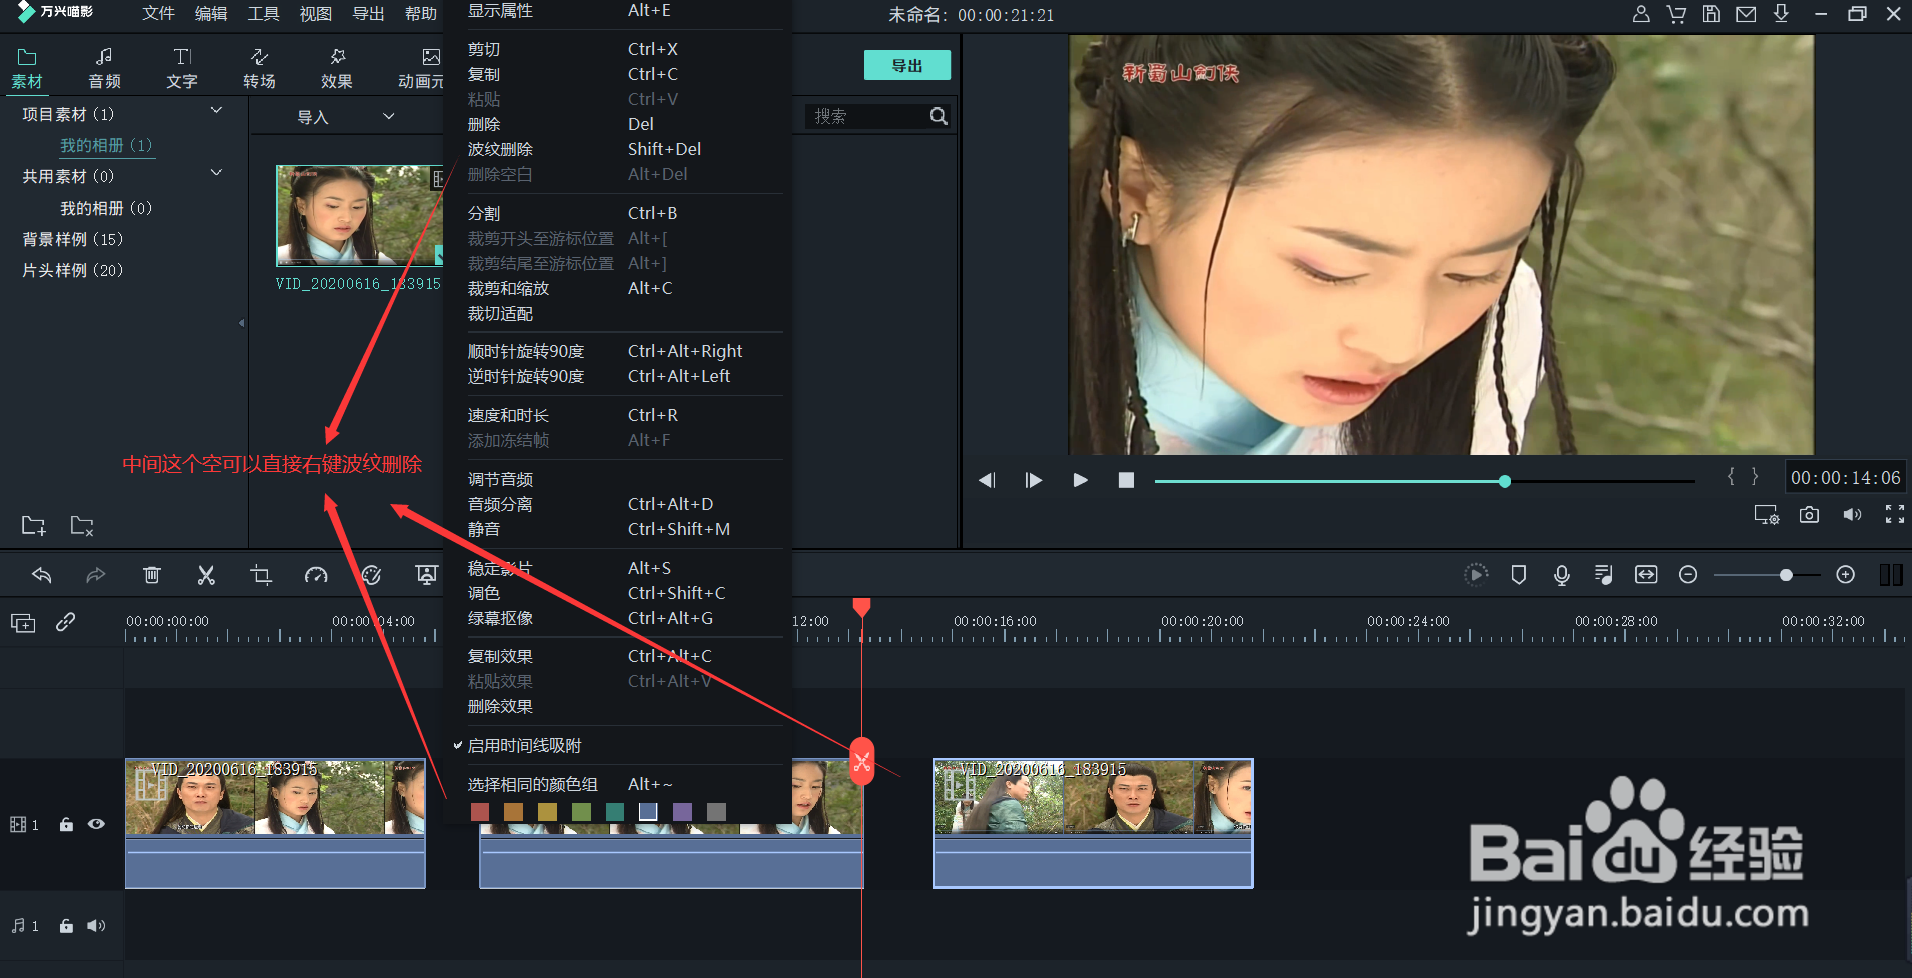Step forward one frame in preview
The width and height of the screenshot is (1912, 978).
[x=1034, y=480]
